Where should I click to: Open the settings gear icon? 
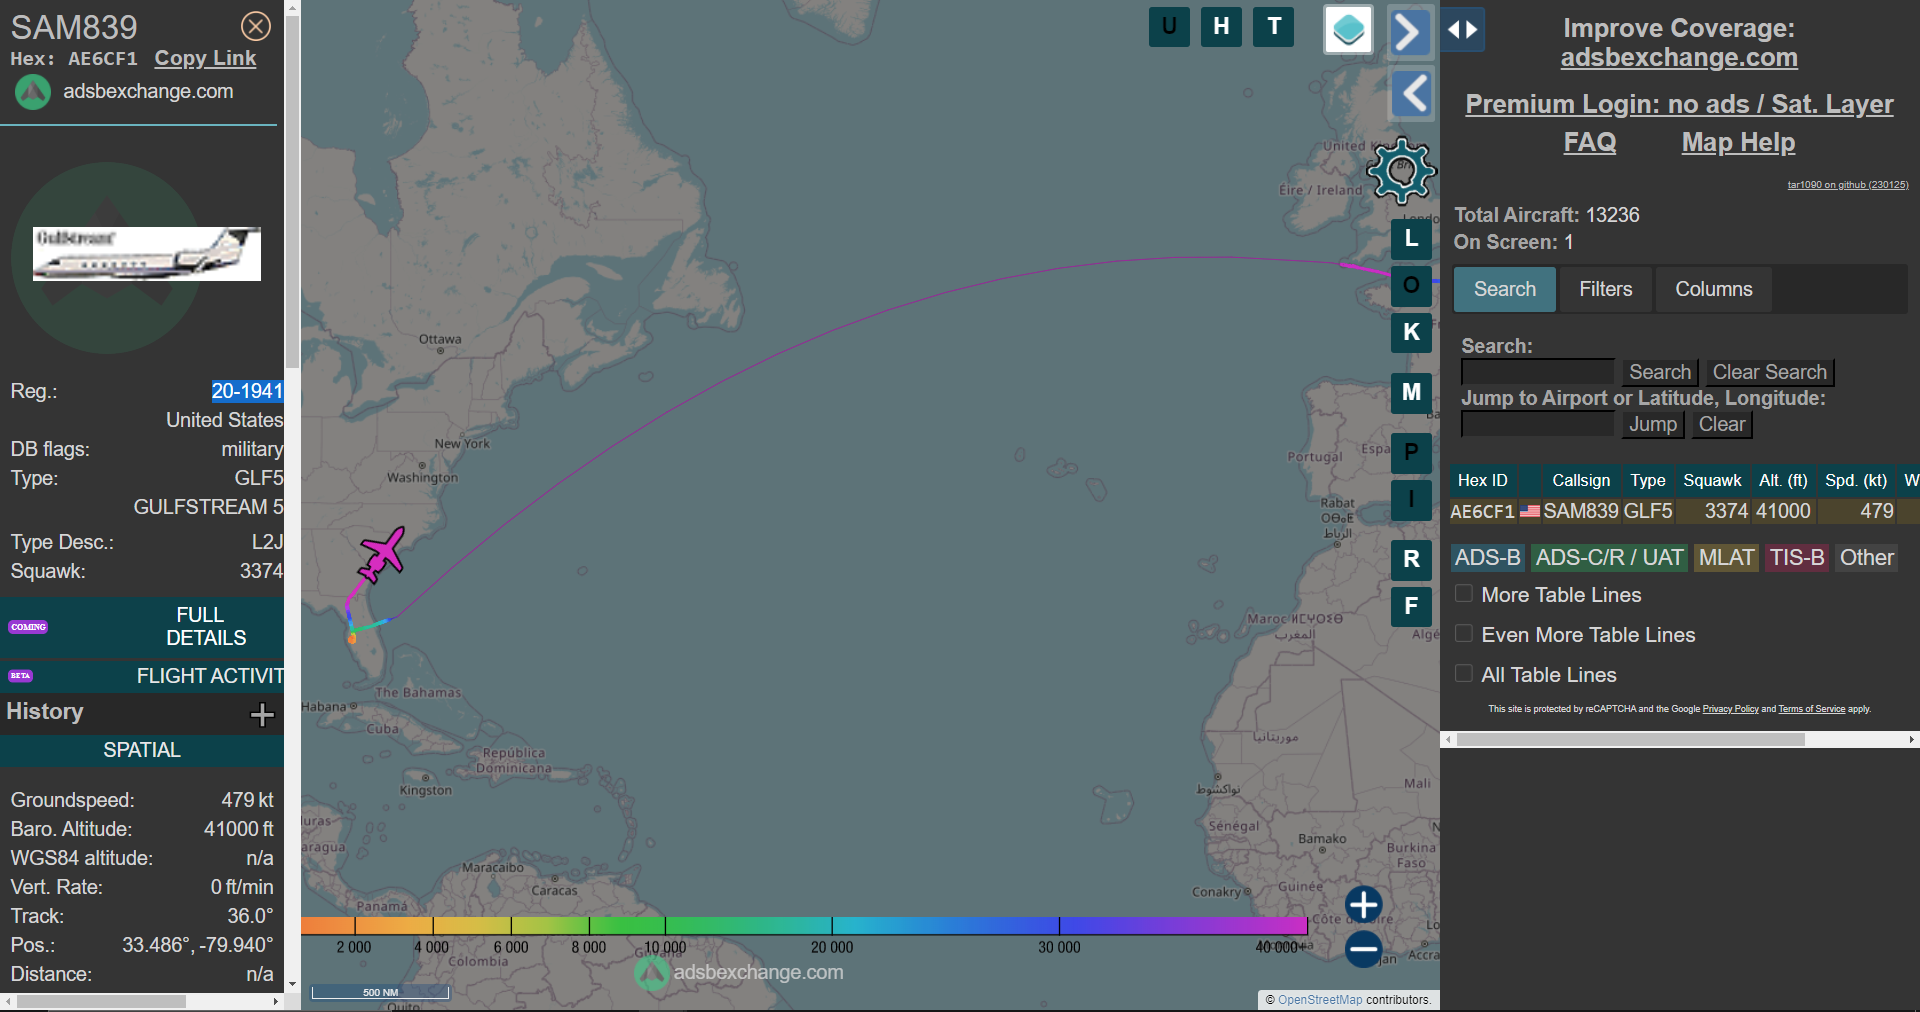tap(1401, 171)
